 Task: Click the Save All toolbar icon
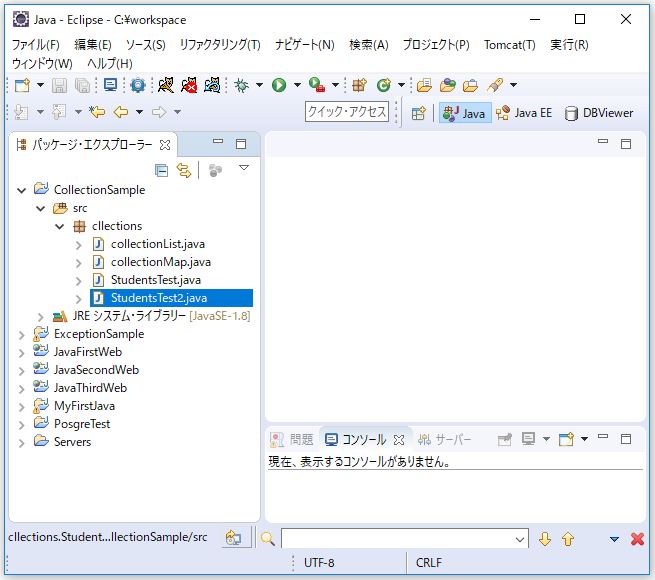[x=82, y=85]
